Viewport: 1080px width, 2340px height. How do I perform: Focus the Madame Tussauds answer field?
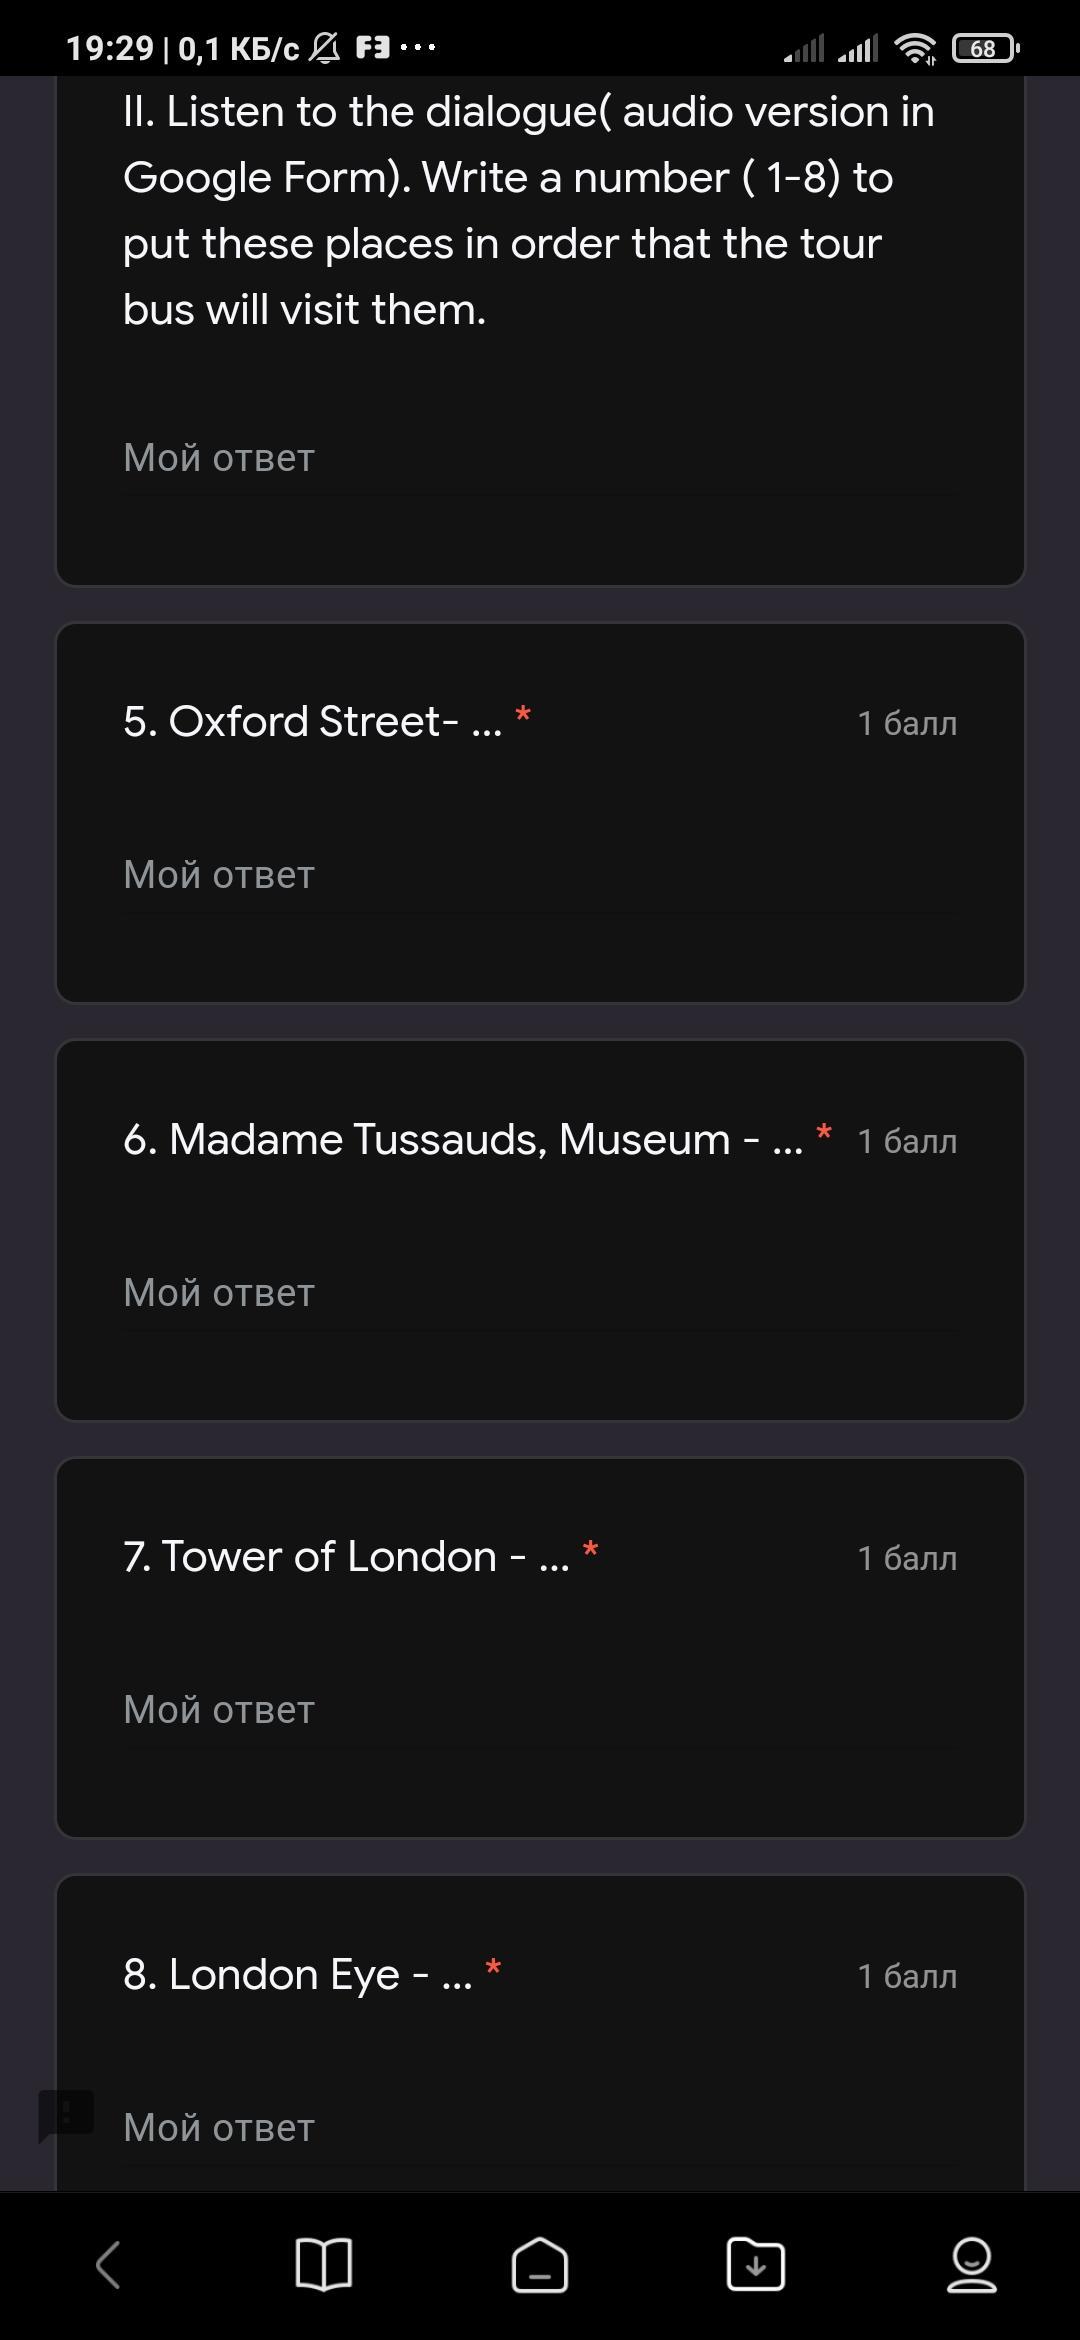(539, 1293)
